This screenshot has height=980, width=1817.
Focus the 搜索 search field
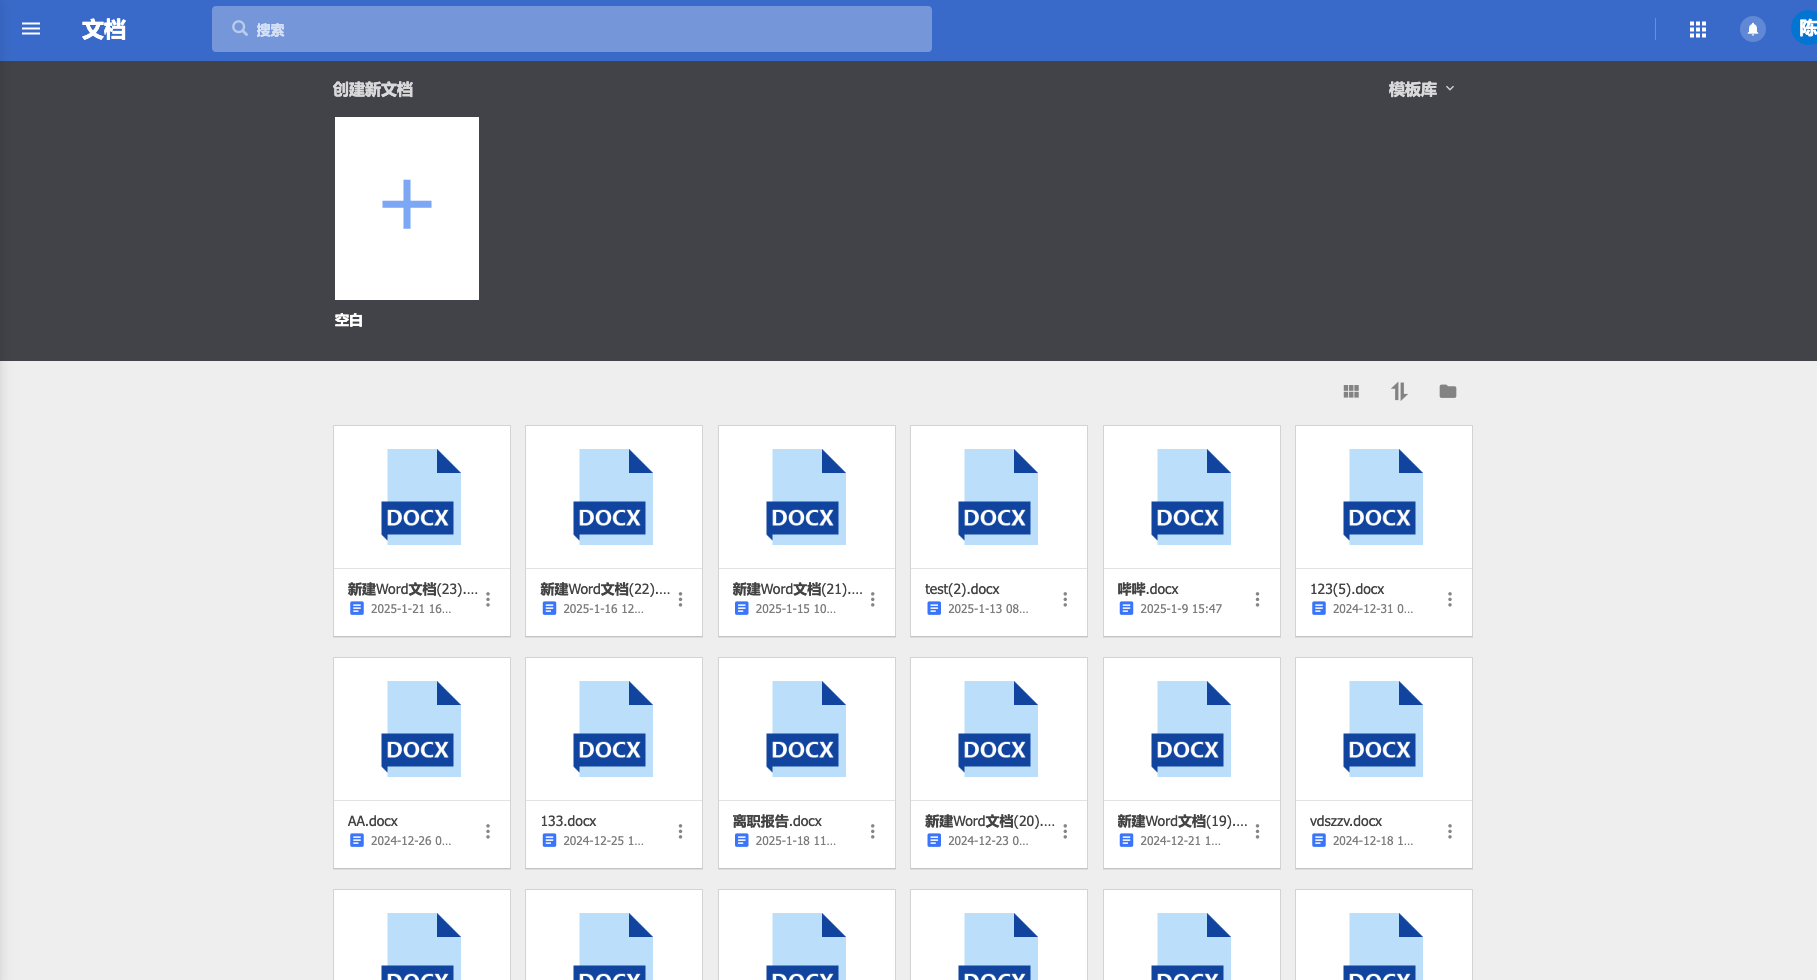[572, 29]
